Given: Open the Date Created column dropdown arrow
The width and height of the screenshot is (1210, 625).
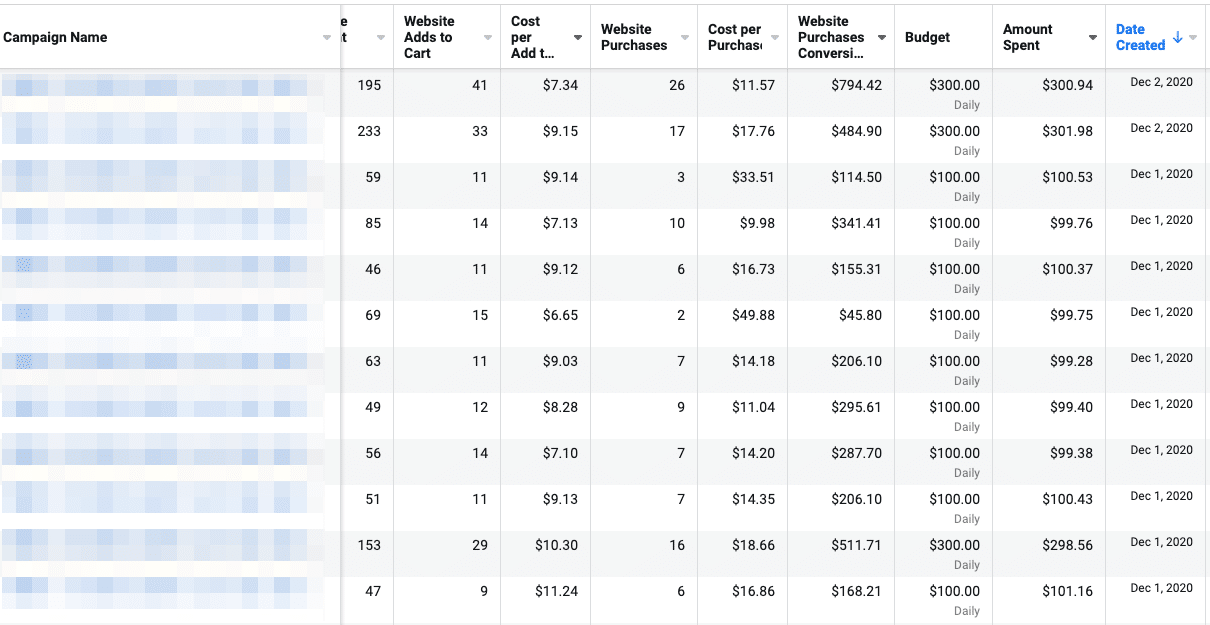Looking at the screenshot, I should click(x=1194, y=38).
